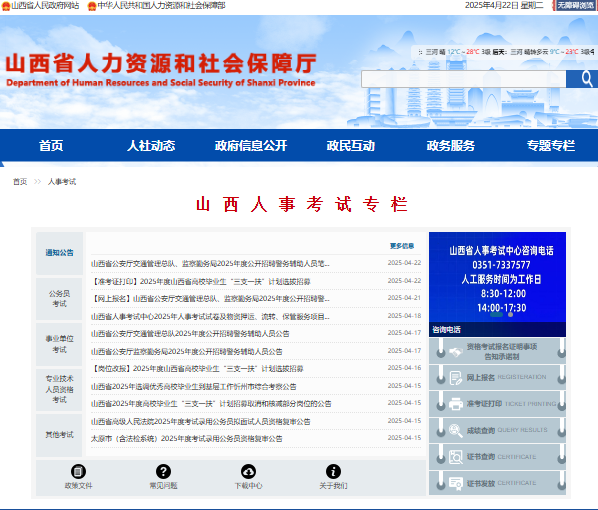The image size is (598, 510).
Task: Open the 人社动态 navigation menu
Action: coord(151,145)
